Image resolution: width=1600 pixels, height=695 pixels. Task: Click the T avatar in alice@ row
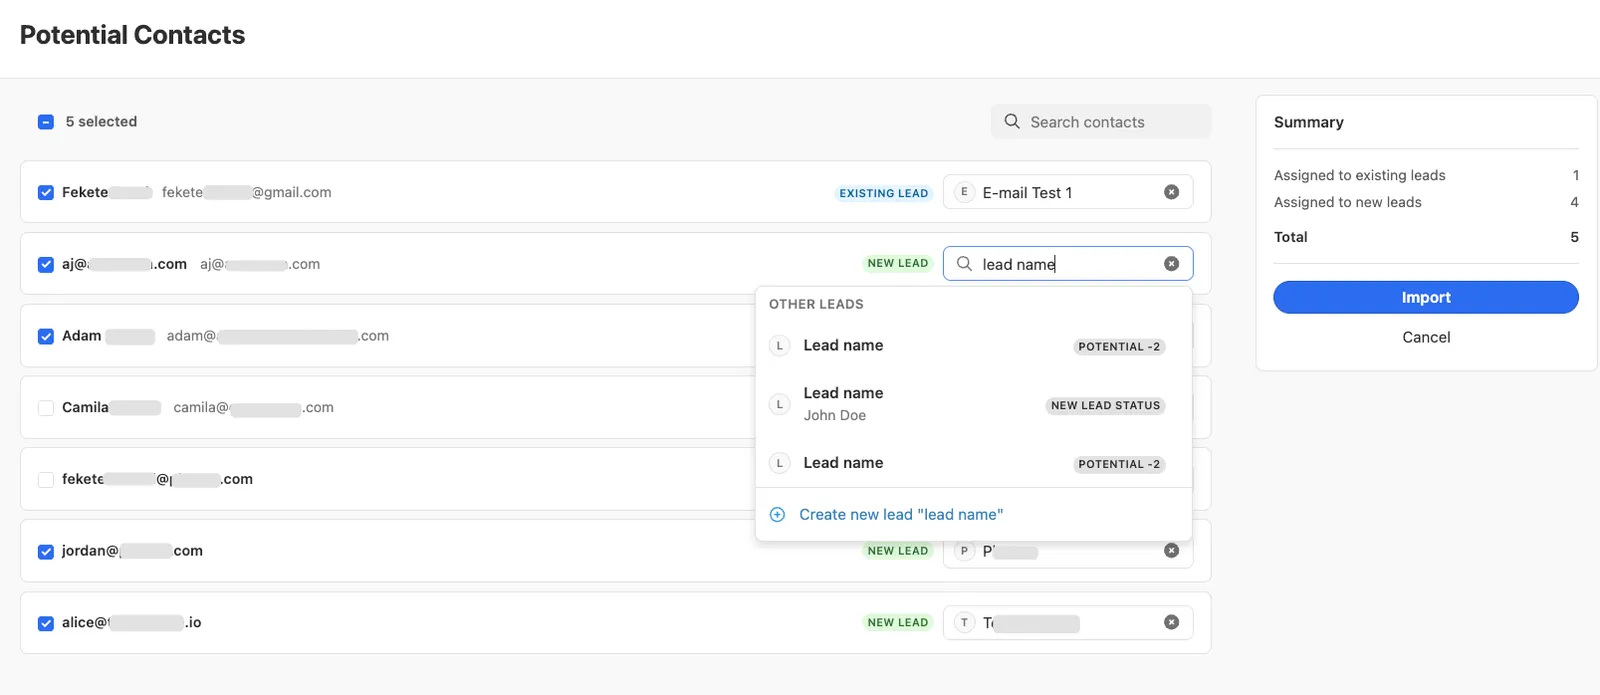(964, 622)
